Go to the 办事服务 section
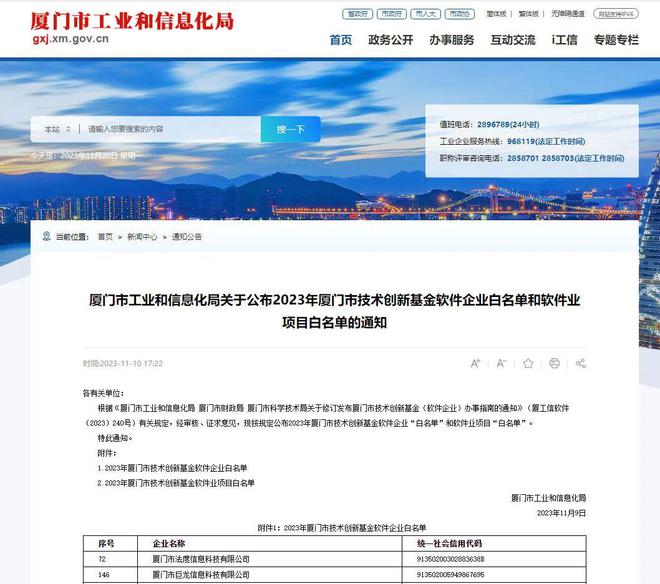This screenshot has height=584, width=660. [x=451, y=40]
